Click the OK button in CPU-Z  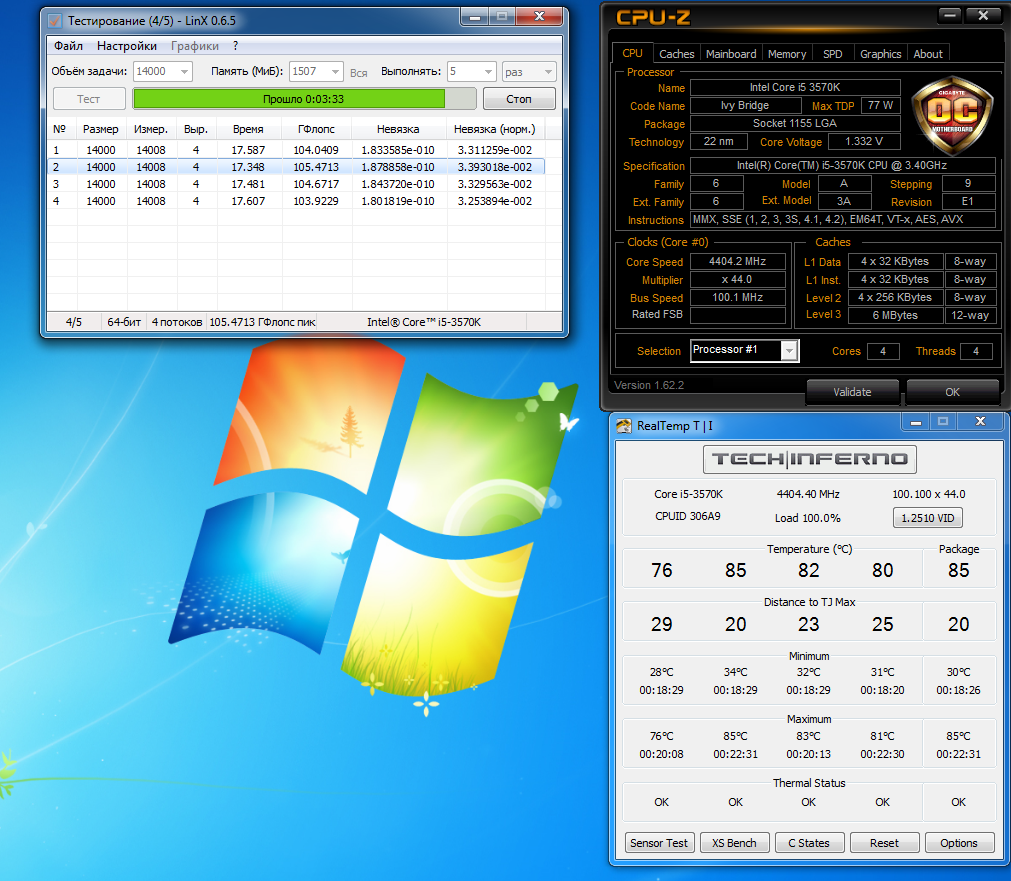pyautogui.click(x=952, y=391)
